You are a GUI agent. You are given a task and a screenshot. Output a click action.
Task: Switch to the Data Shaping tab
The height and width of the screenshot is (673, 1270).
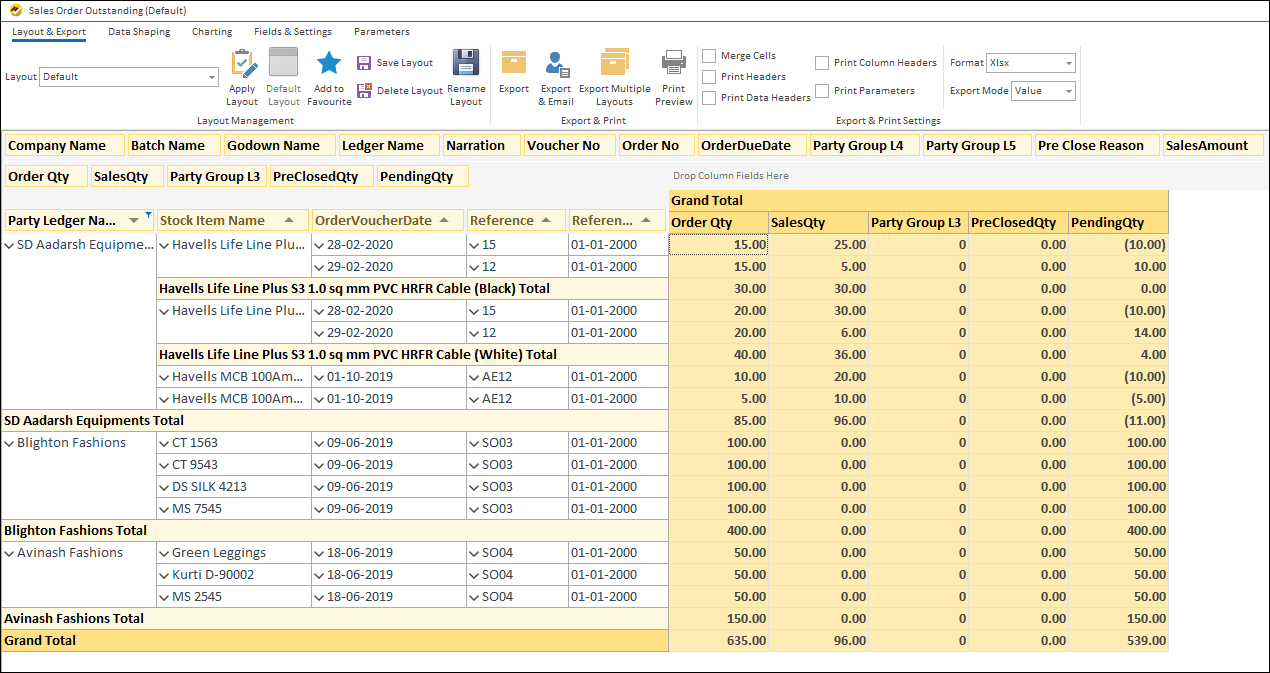[x=139, y=31]
